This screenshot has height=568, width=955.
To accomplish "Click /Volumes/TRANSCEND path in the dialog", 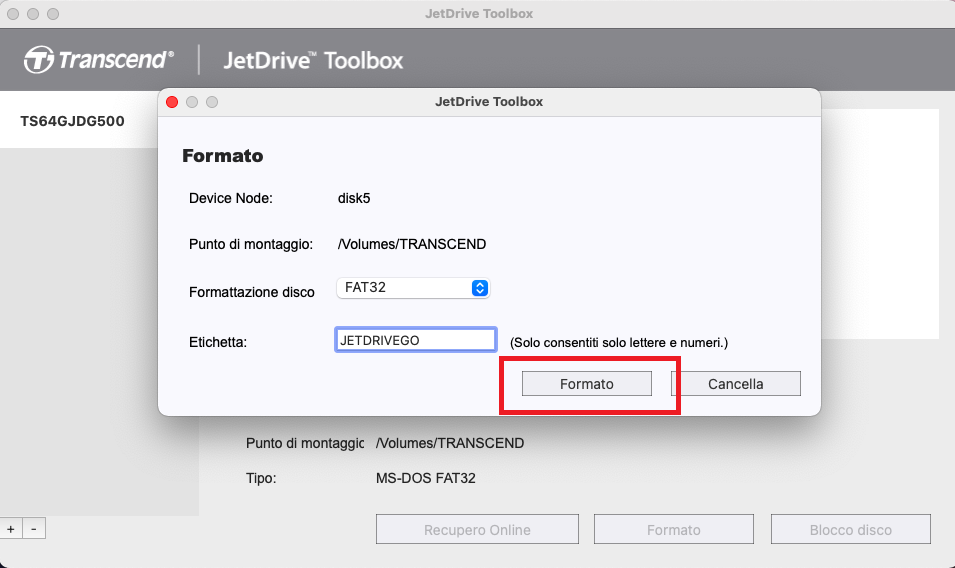I will (x=412, y=244).
